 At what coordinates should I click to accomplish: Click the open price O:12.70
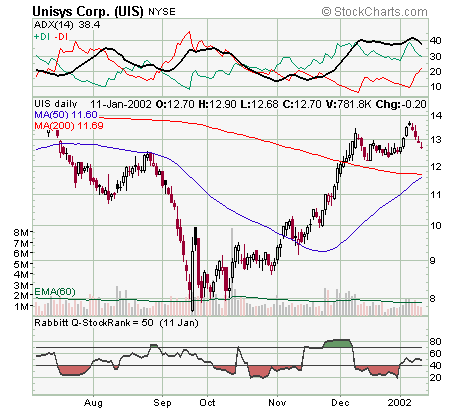click(175, 104)
